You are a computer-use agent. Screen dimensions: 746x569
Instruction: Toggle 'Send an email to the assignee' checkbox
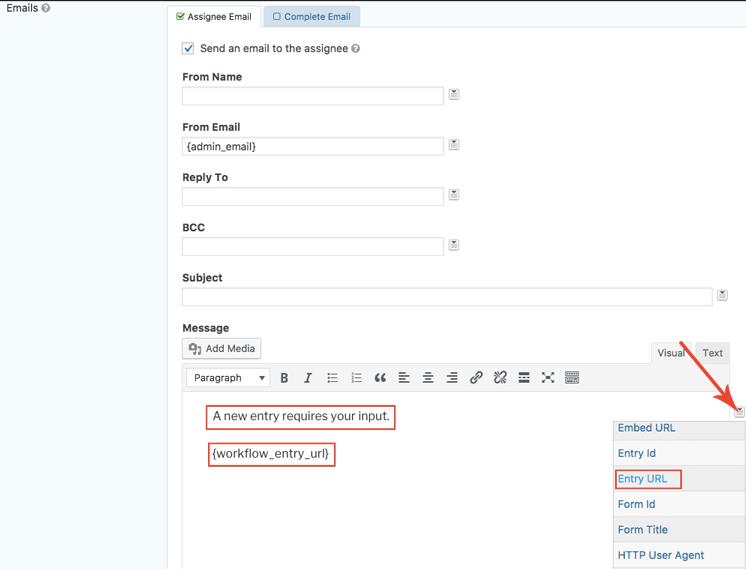coord(188,48)
